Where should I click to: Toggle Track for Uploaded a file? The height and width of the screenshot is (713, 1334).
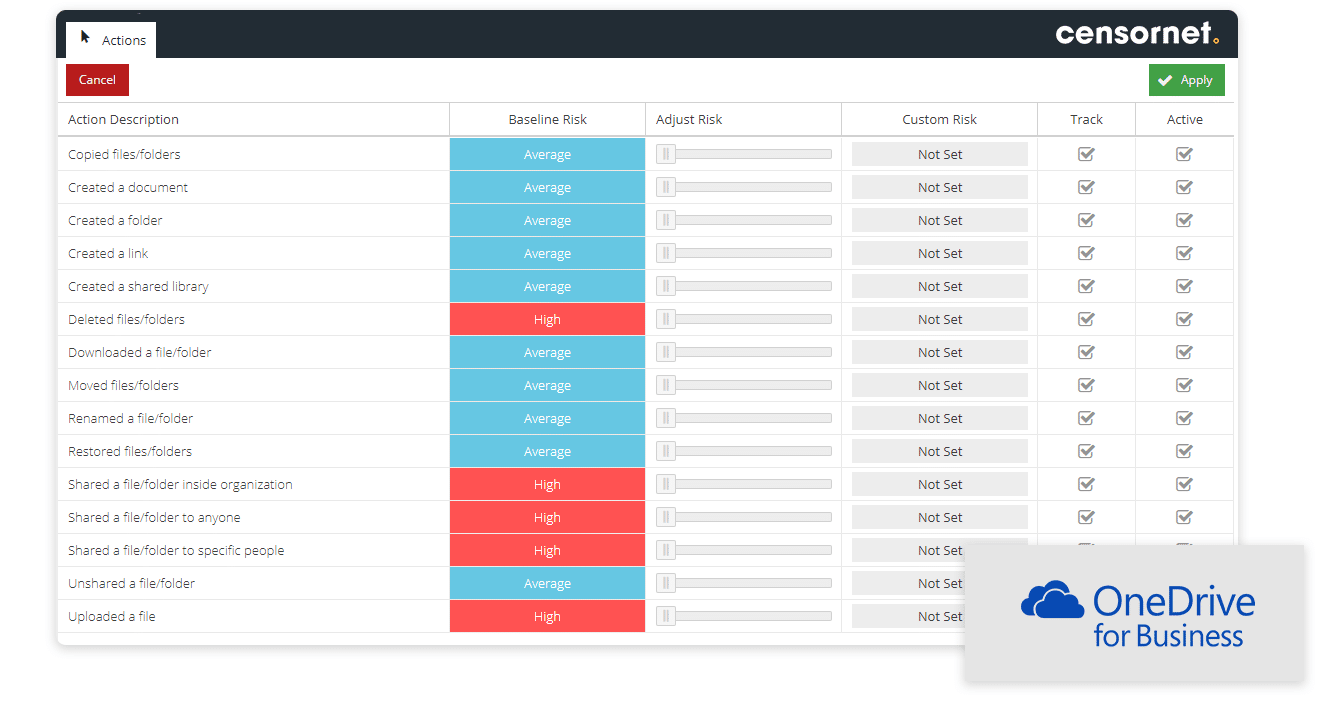click(1086, 616)
